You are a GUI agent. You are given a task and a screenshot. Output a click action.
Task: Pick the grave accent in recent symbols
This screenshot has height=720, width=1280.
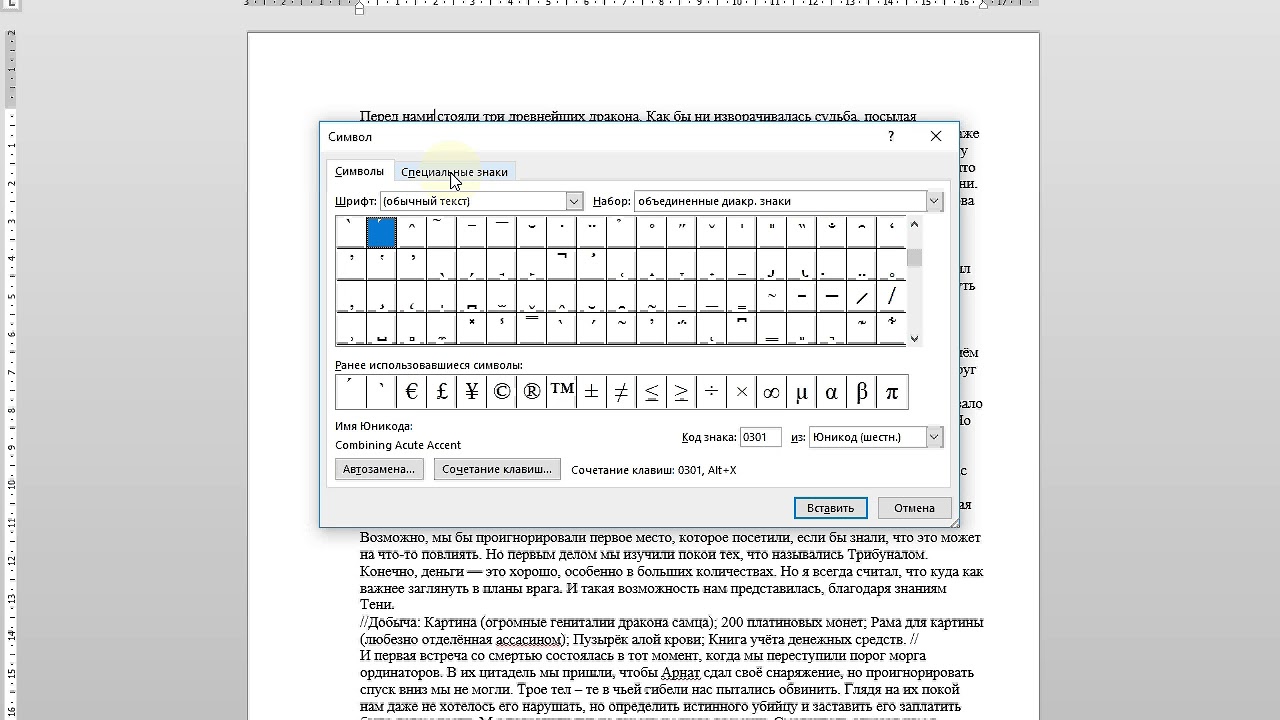point(381,392)
